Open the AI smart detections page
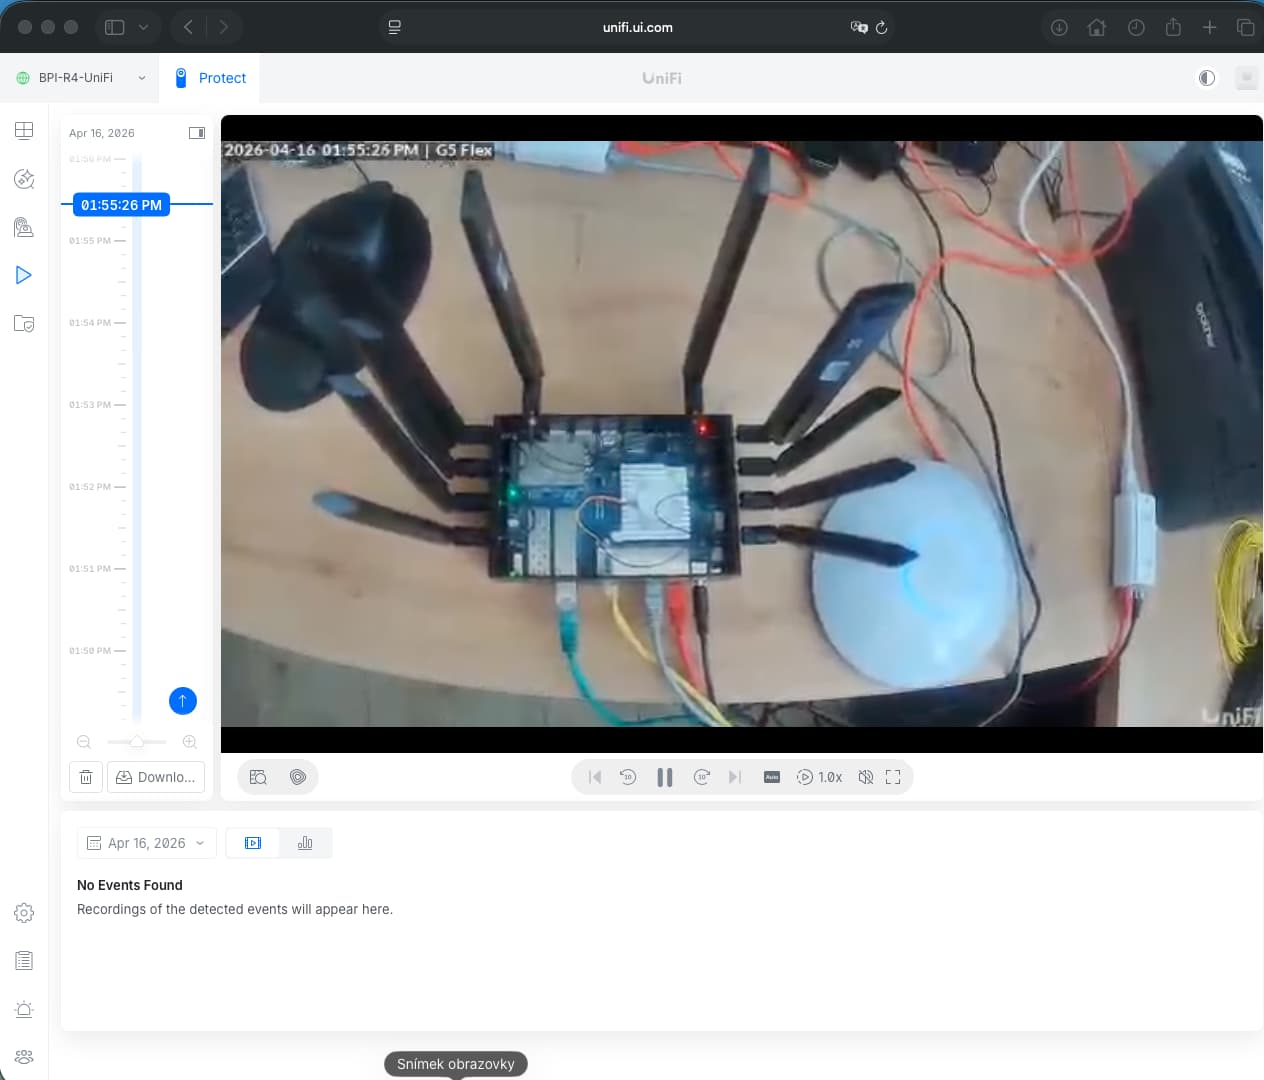The height and width of the screenshot is (1080, 1264). [24, 179]
